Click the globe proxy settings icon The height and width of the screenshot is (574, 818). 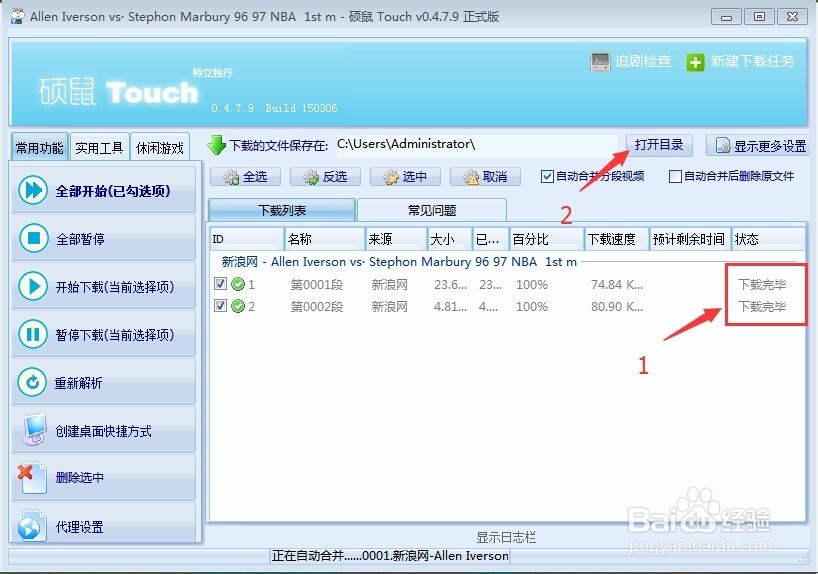[30, 526]
